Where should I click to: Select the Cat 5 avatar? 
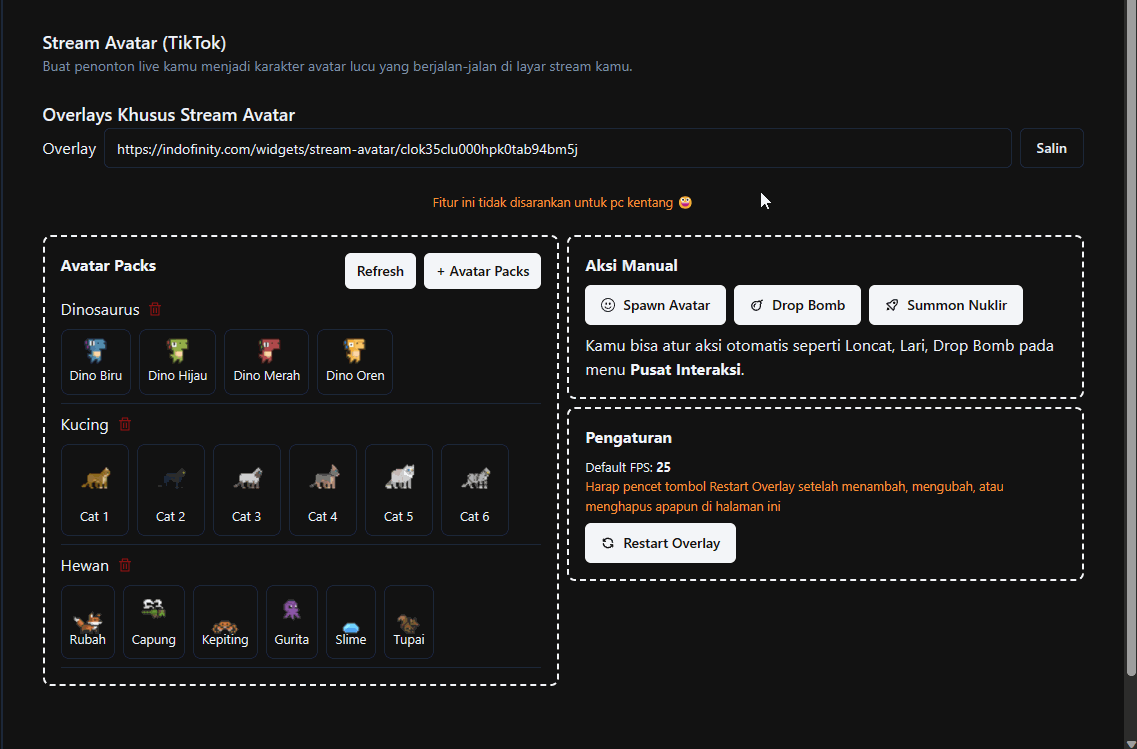pos(399,490)
